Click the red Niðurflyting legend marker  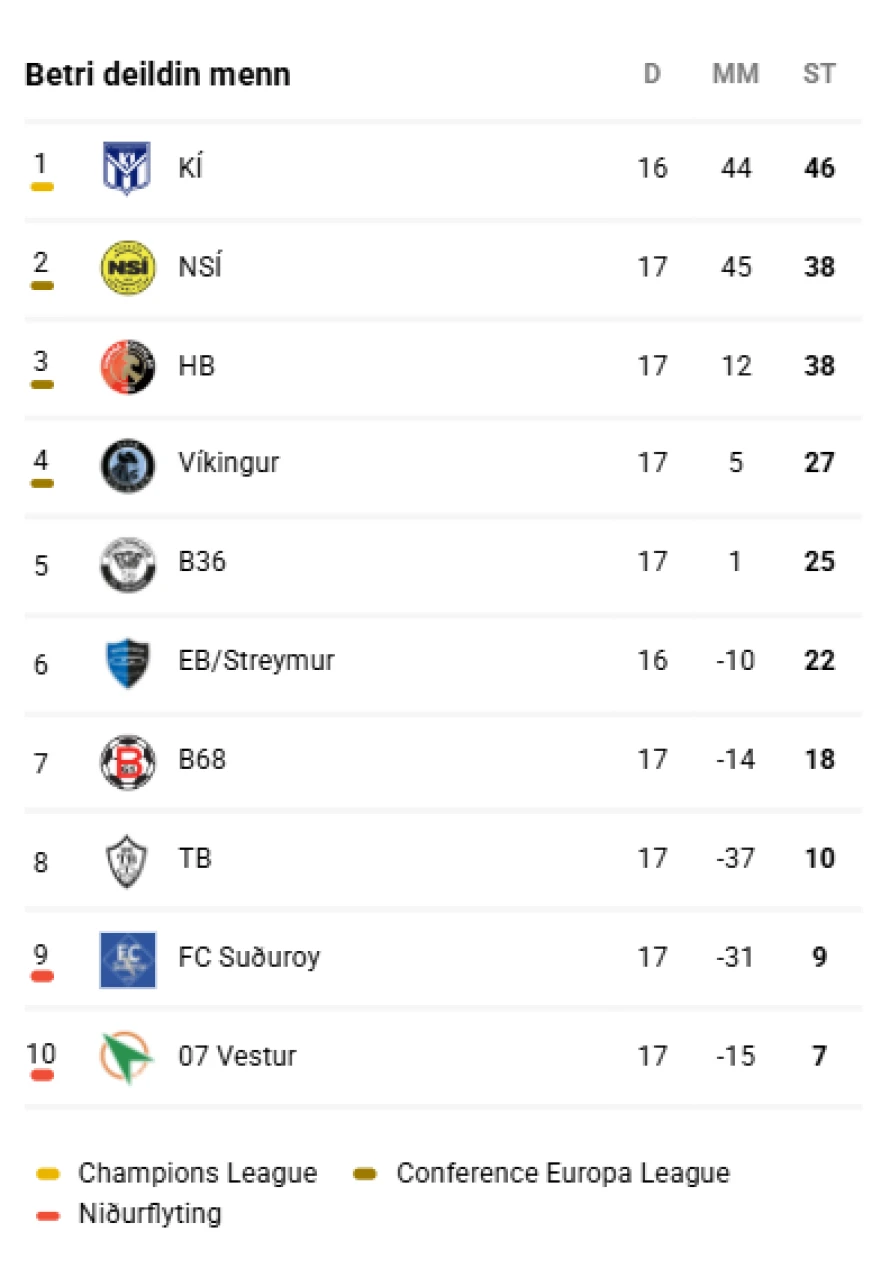[49, 1215]
